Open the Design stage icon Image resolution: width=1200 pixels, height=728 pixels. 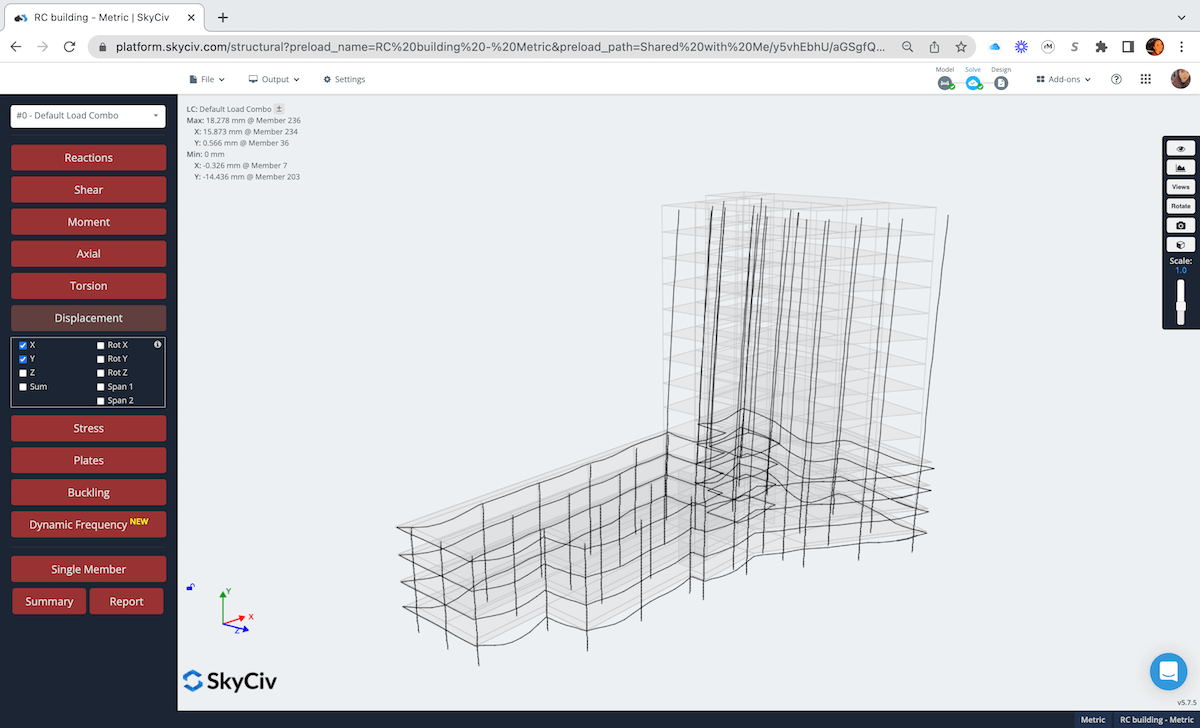[1001, 83]
